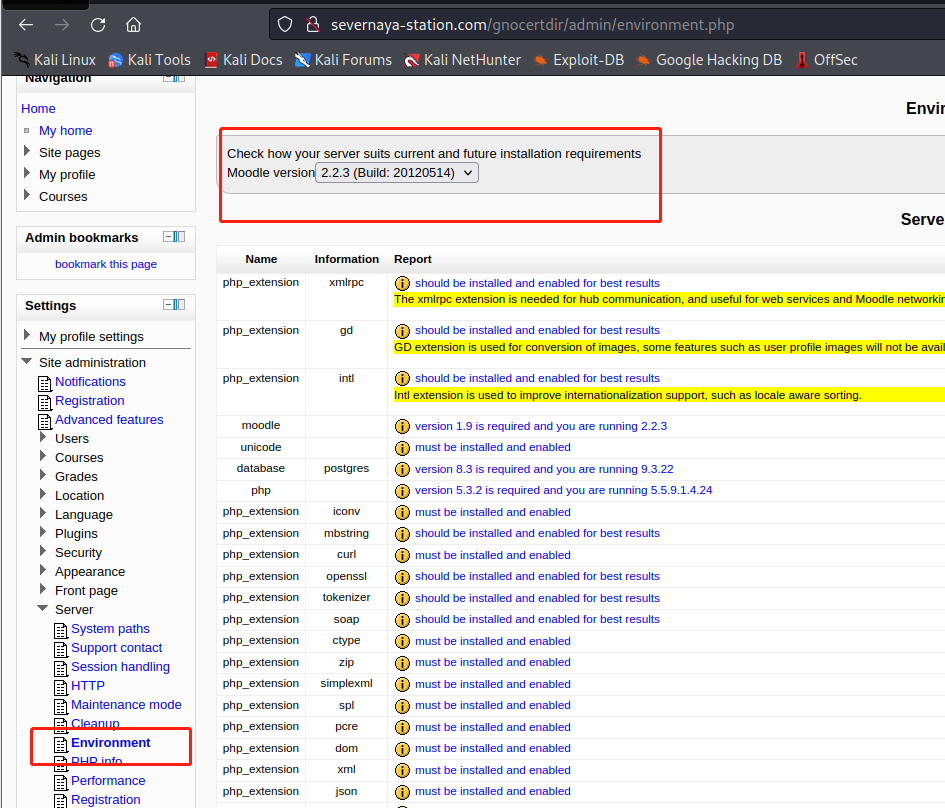Open the OffSec bookmark
The image size is (945, 808).
827,60
